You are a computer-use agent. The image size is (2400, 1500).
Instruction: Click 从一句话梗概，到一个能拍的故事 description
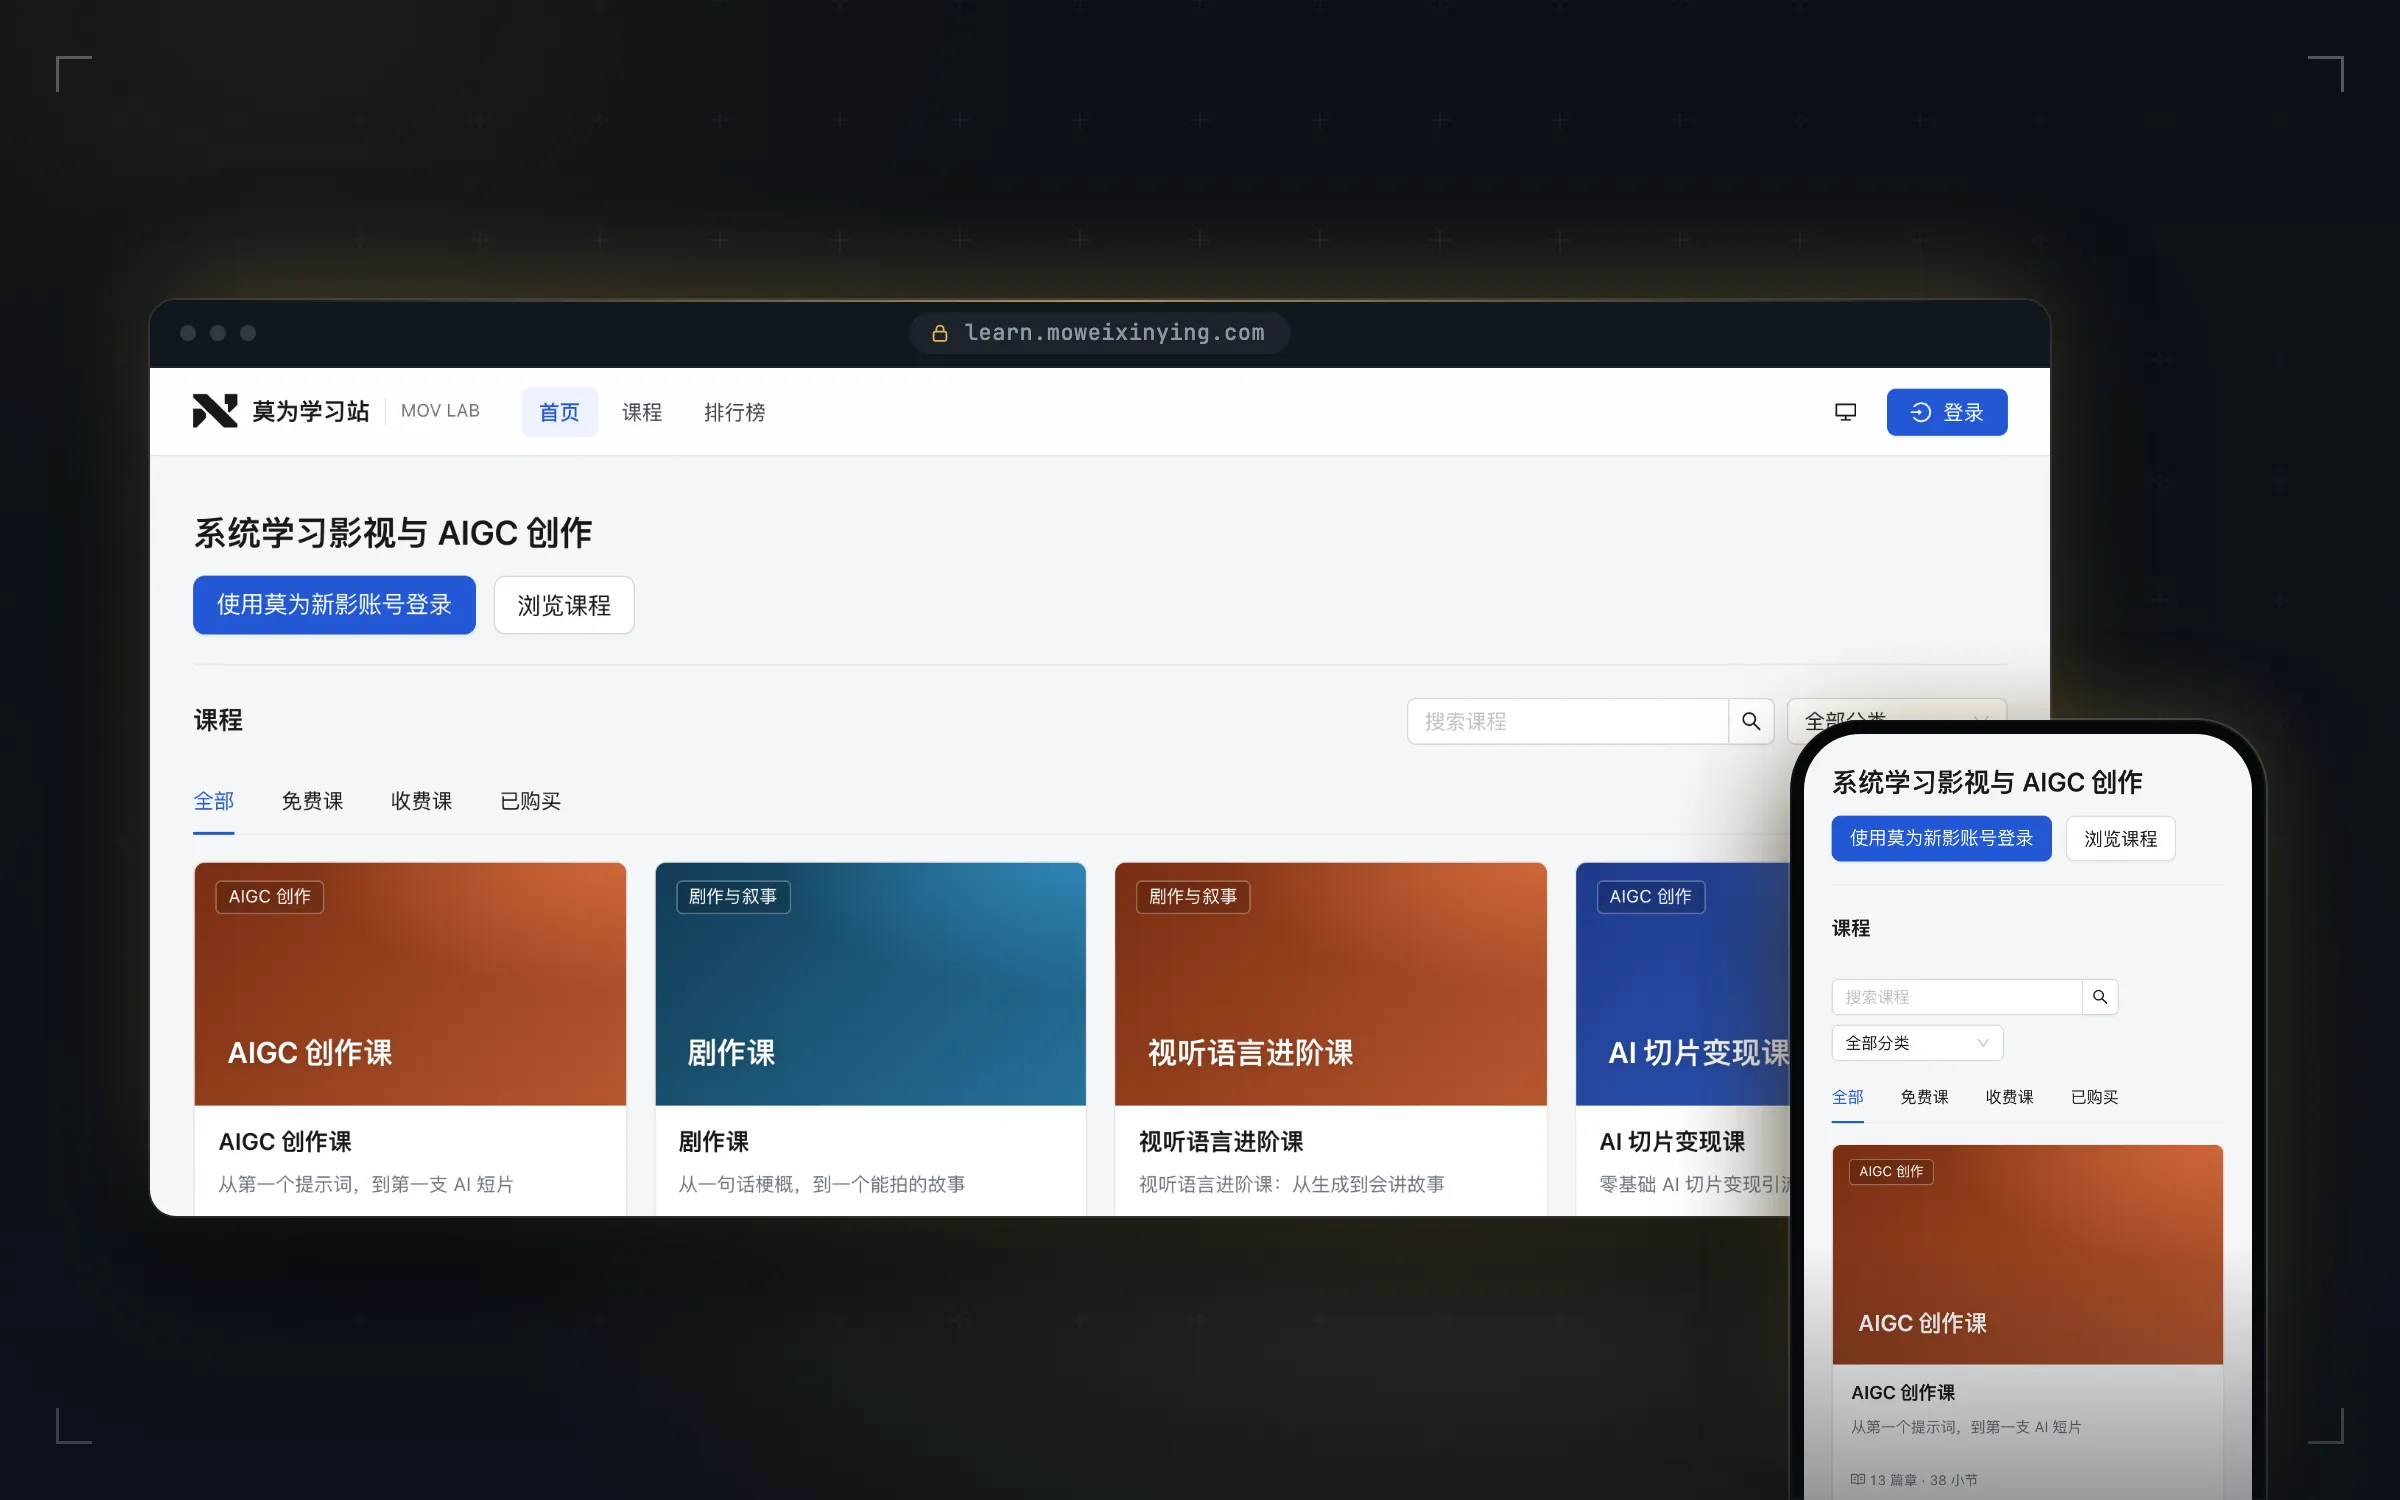coord(822,1184)
